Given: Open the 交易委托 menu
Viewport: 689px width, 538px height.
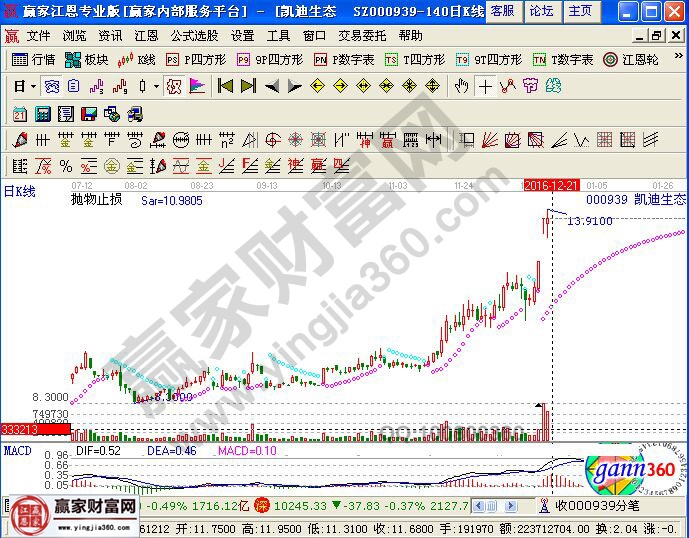Looking at the screenshot, I should (x=360, y=35).
